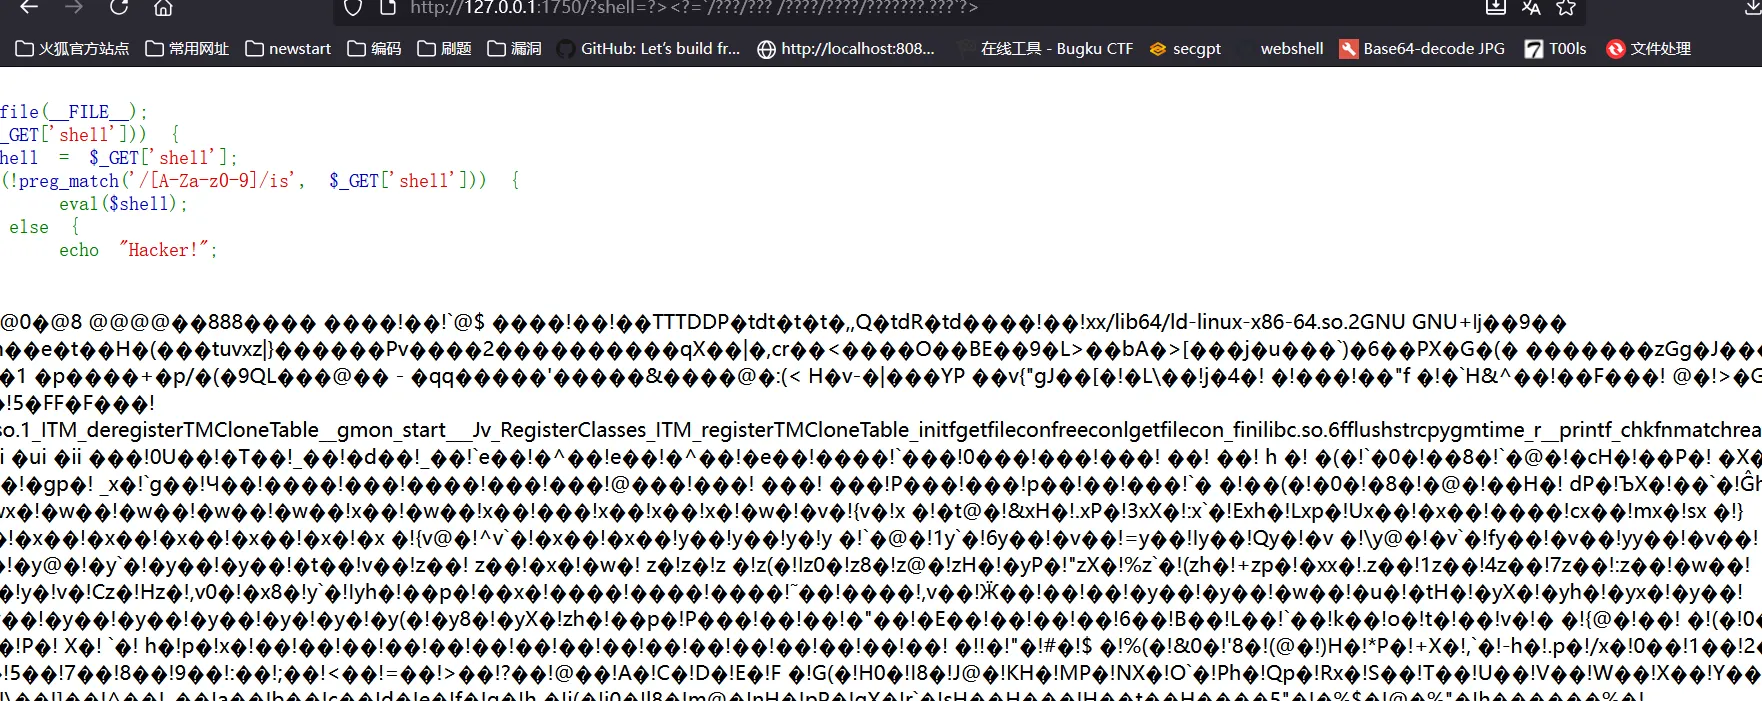Bookmark this page with the star
This screenshot has height=701, width=1762.
1566,8
